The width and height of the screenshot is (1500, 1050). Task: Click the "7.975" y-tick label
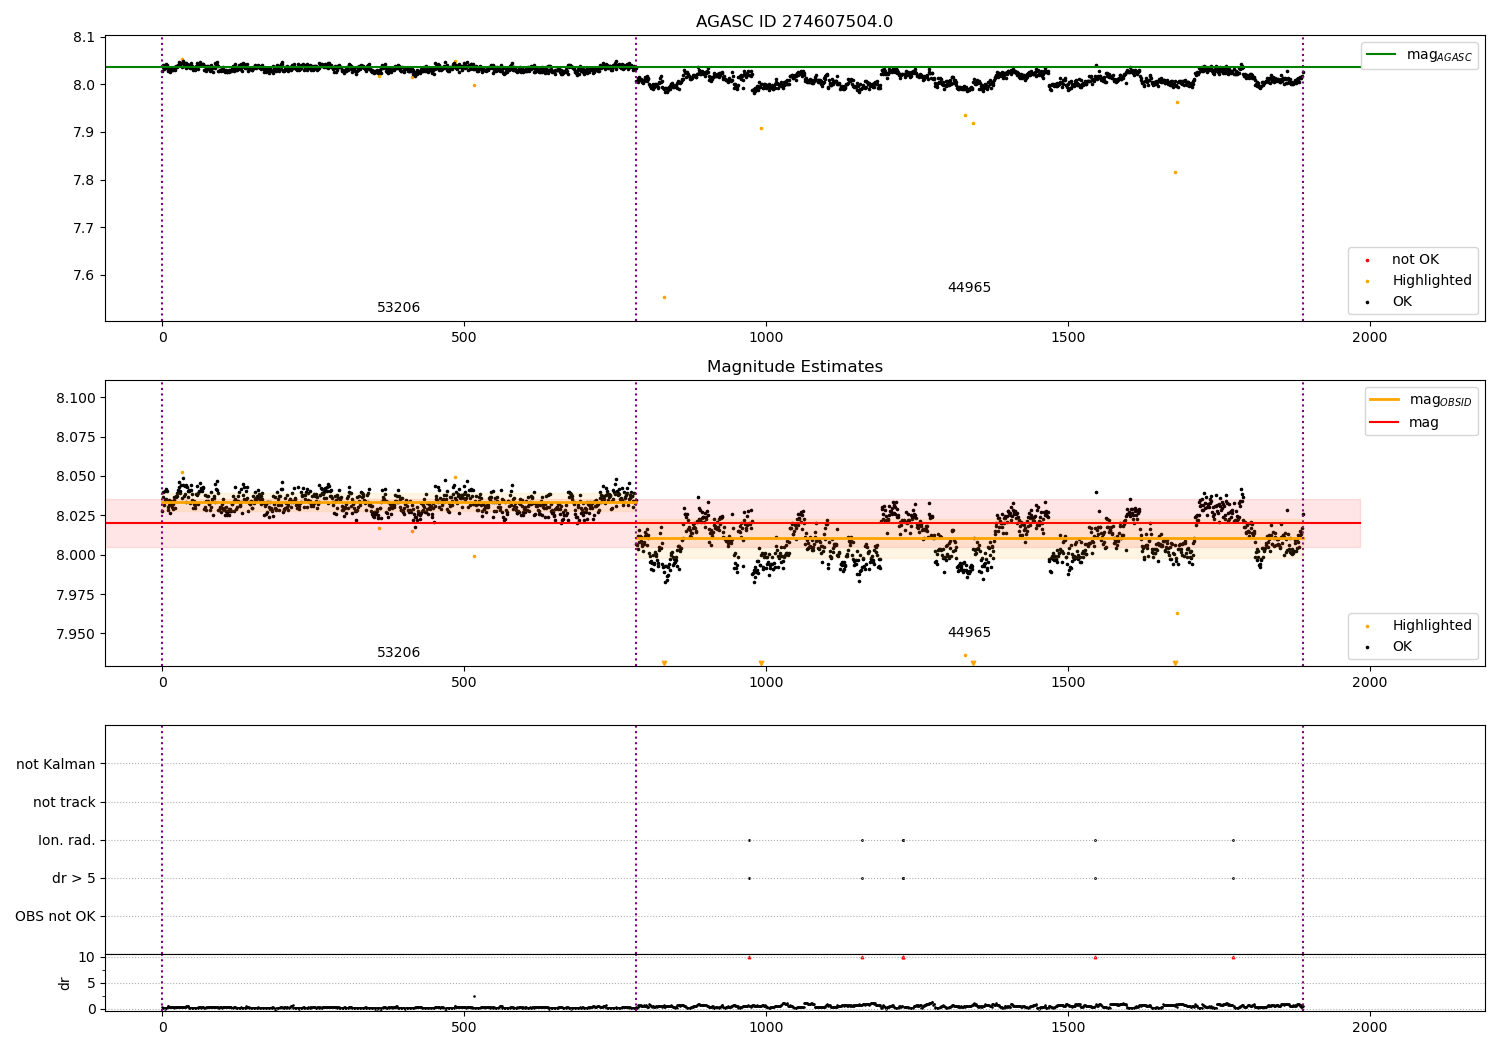click(76, 595)
